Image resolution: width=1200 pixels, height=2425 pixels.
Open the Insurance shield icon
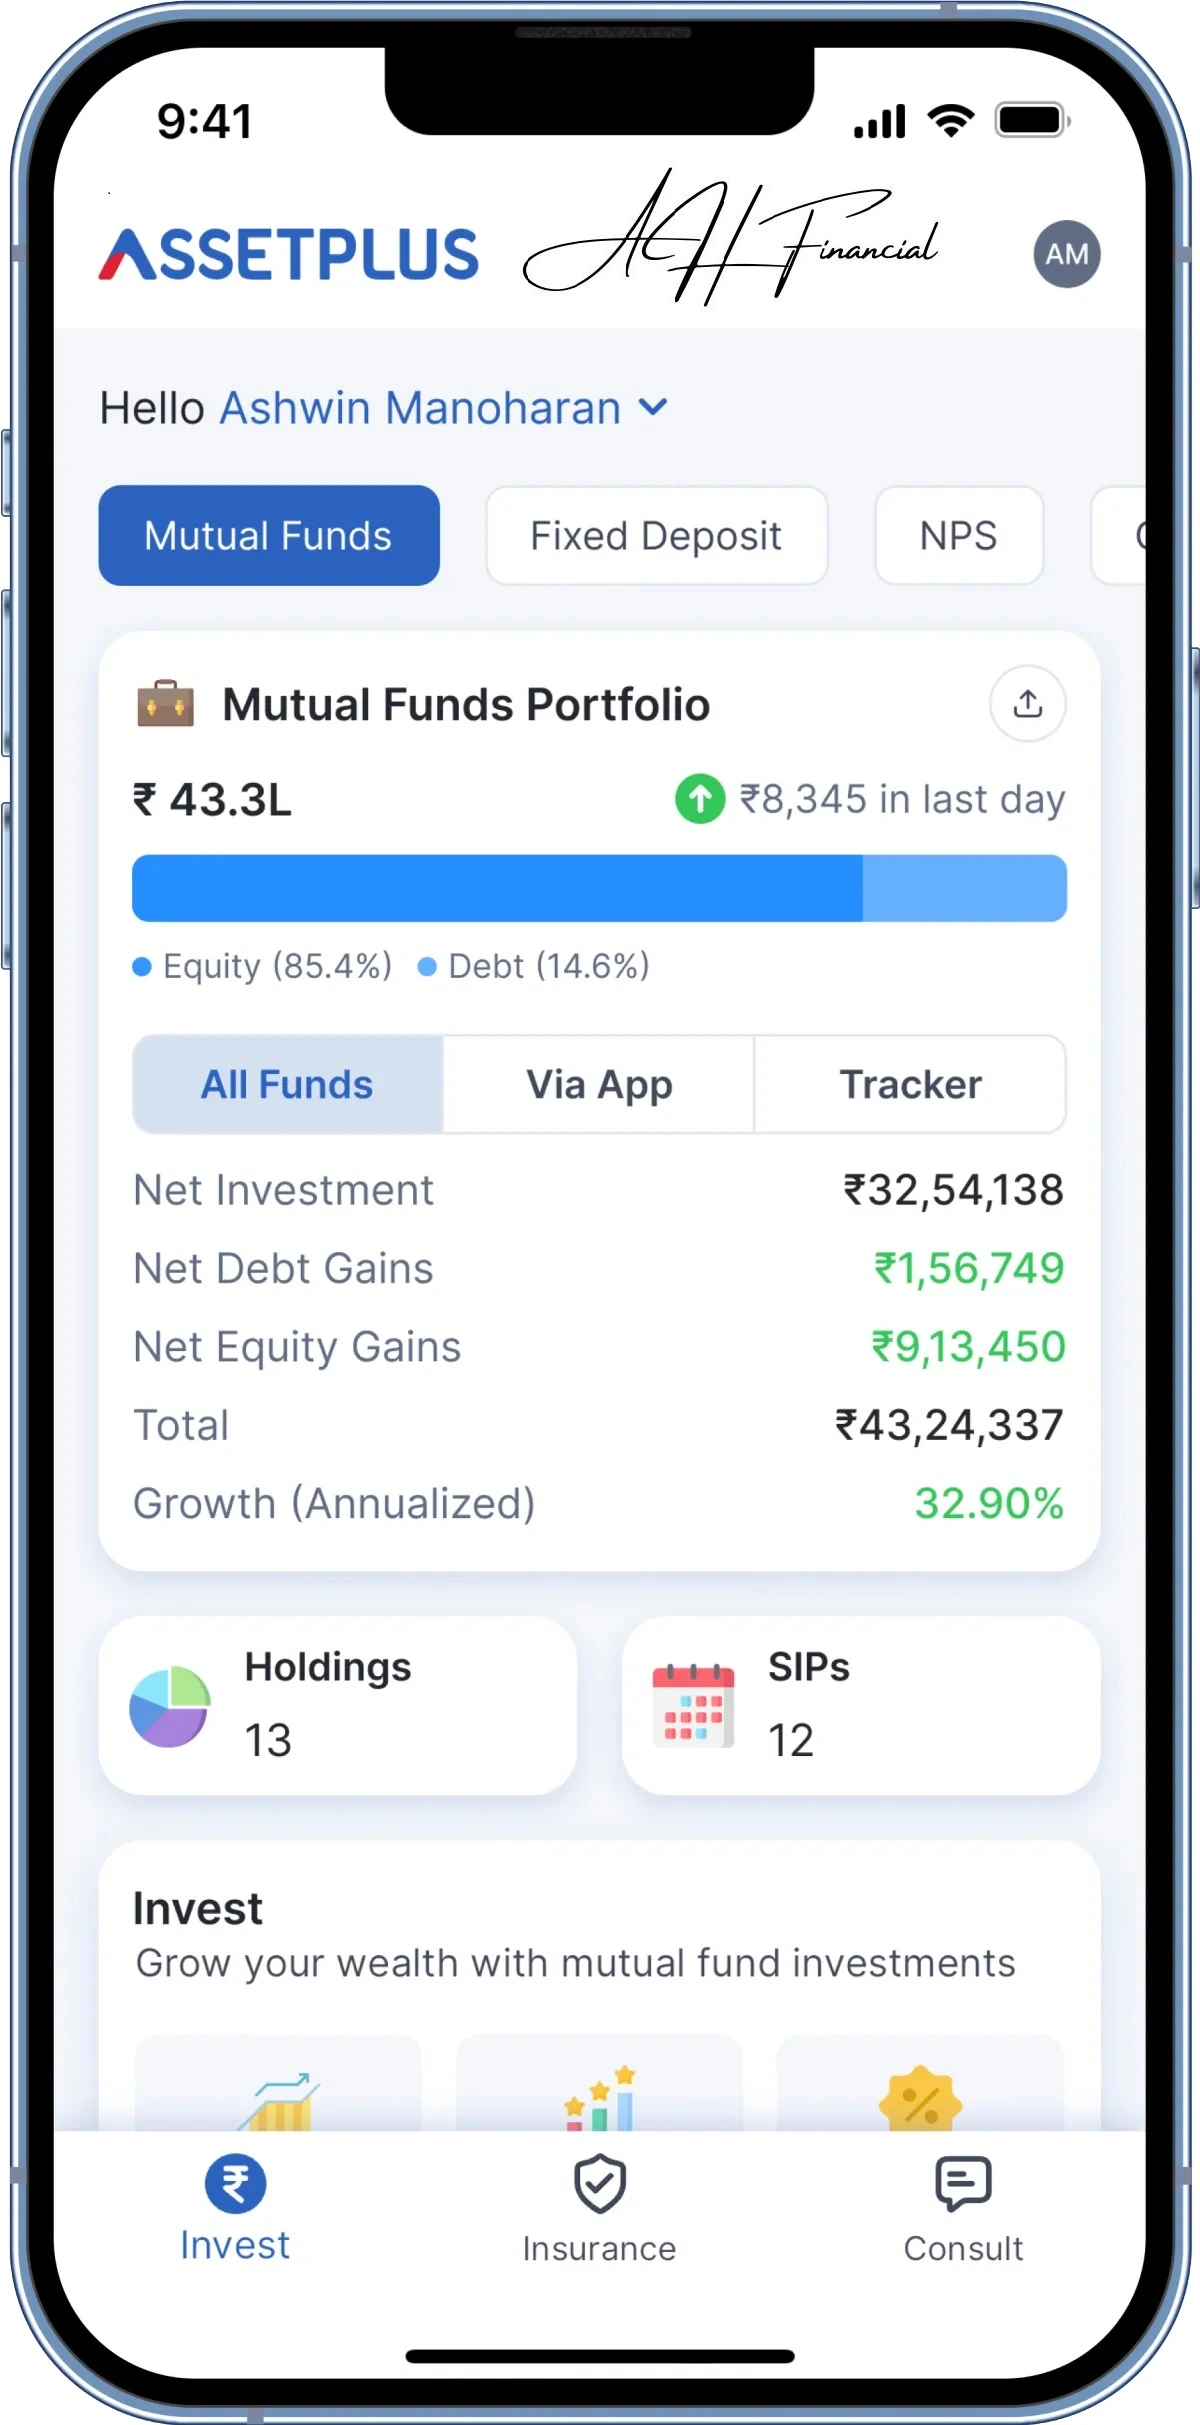click(599, 2185)
